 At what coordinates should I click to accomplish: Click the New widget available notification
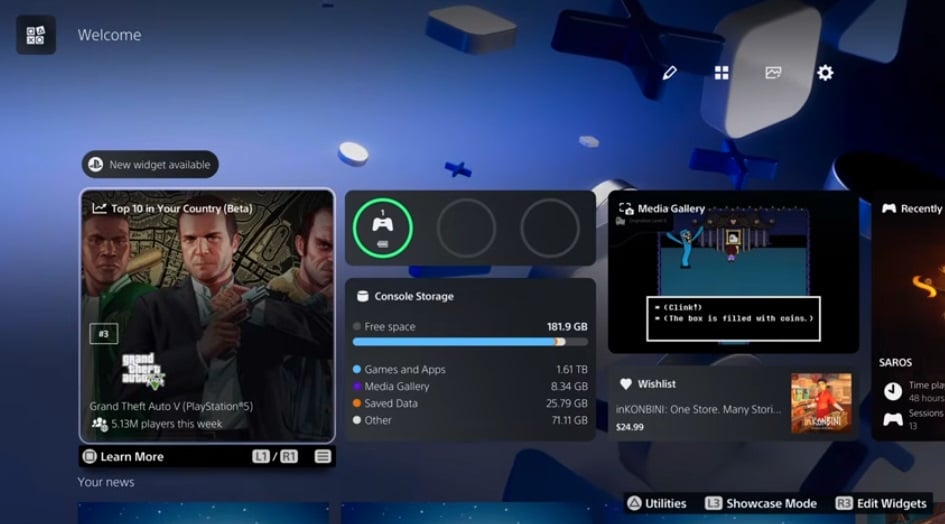click(x=150, y=165)
